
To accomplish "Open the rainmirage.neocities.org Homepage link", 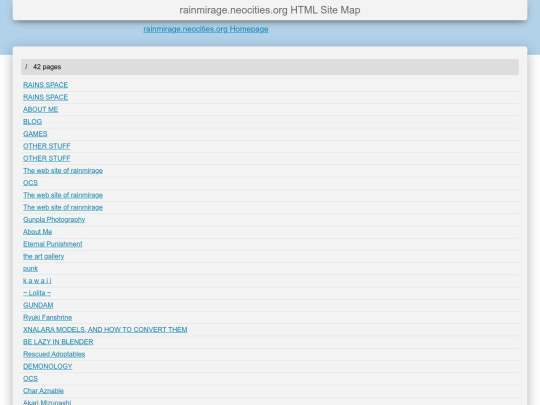I will click(206, 29).
